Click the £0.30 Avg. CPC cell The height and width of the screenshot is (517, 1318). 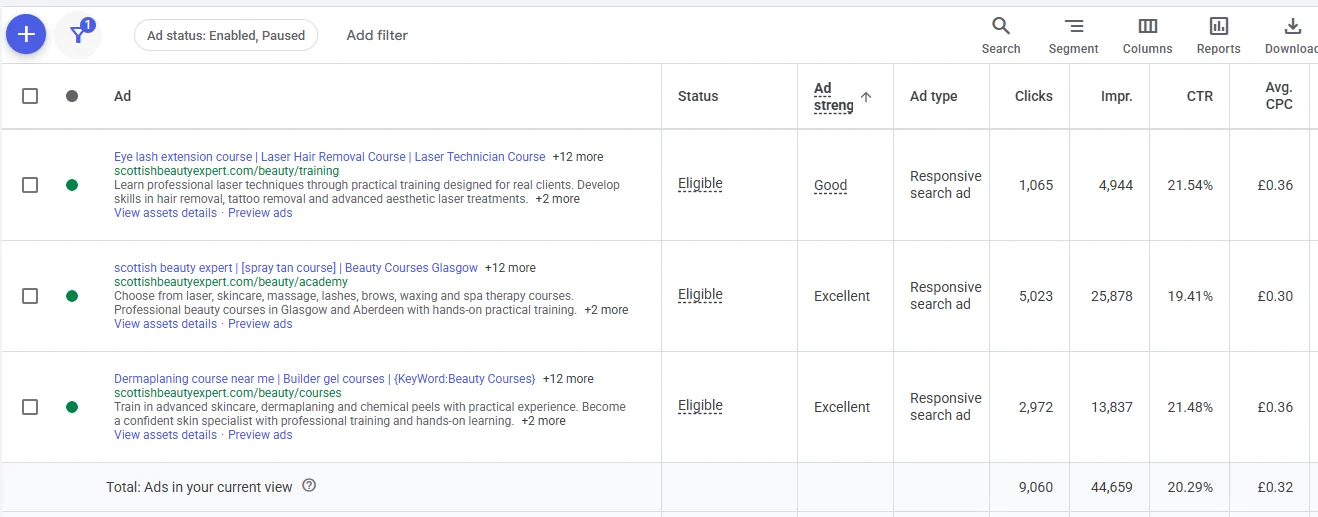pos(1276,296)
